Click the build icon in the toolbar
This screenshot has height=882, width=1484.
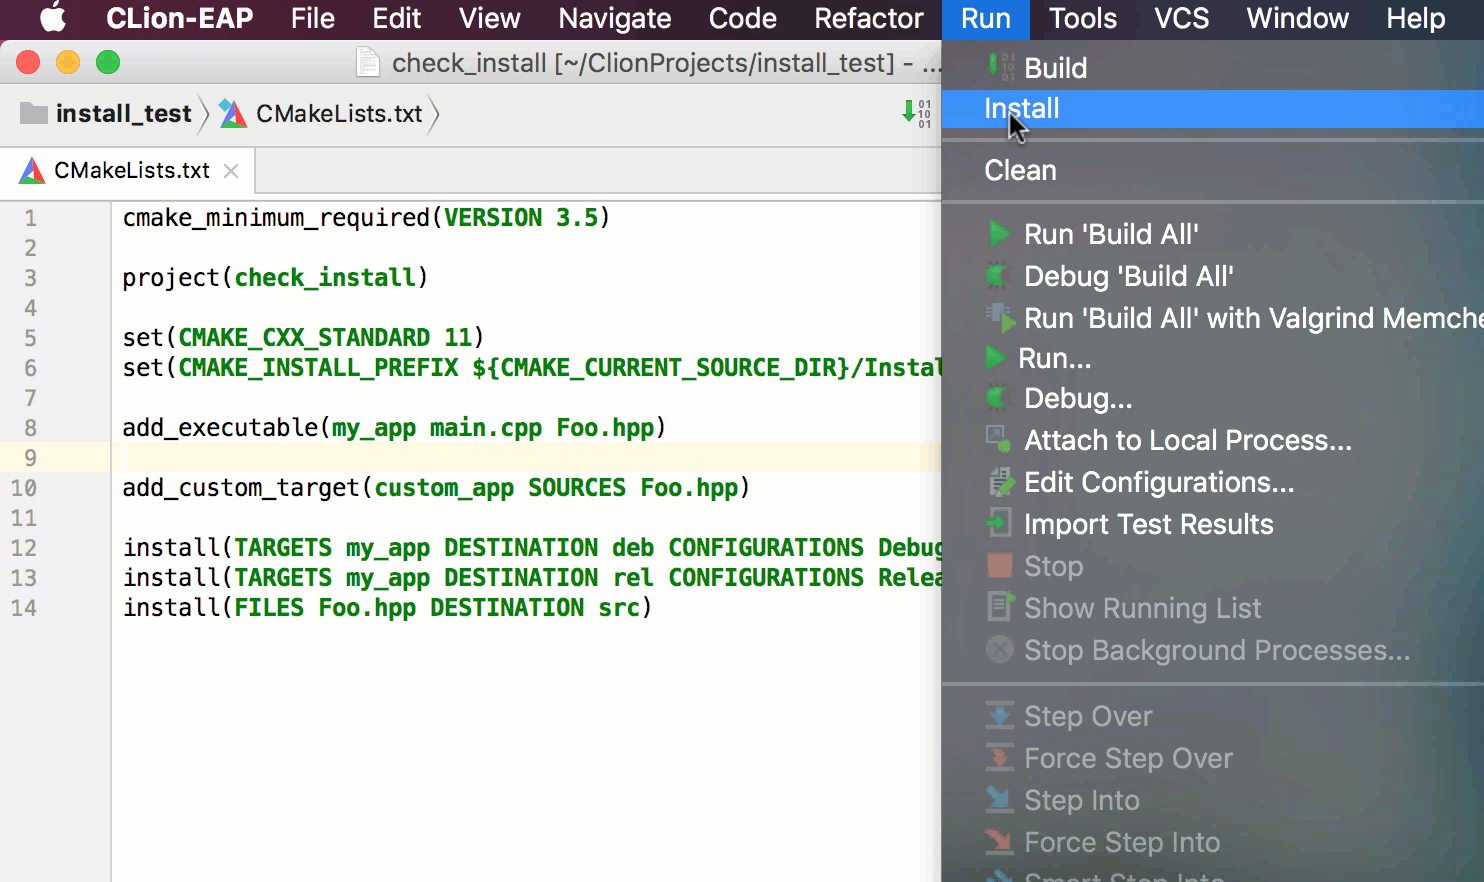tap(917, 113)
